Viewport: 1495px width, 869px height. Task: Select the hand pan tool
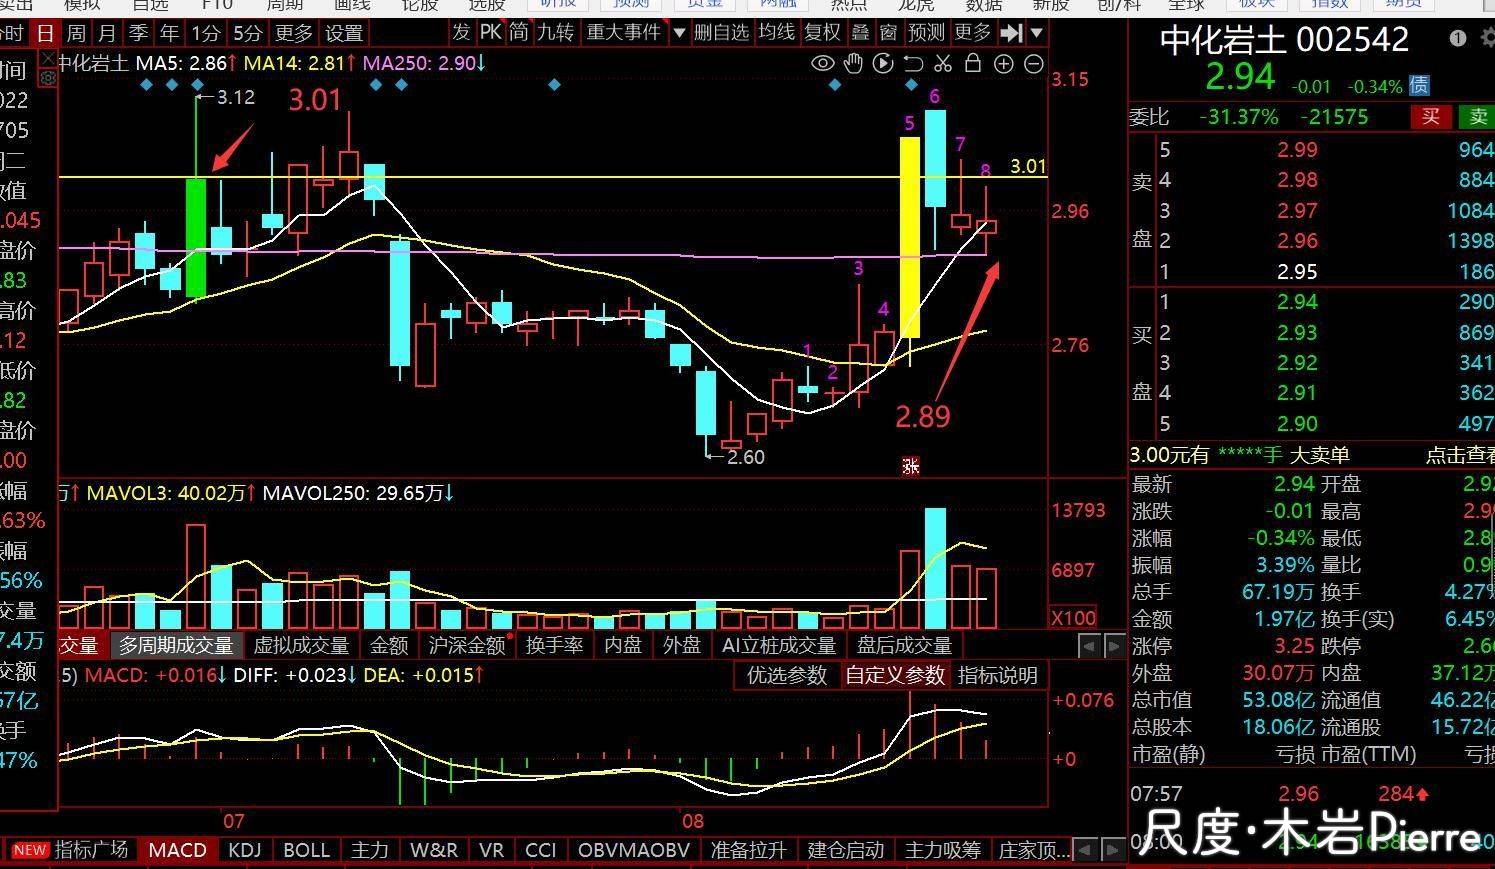(x=853, y=64)
